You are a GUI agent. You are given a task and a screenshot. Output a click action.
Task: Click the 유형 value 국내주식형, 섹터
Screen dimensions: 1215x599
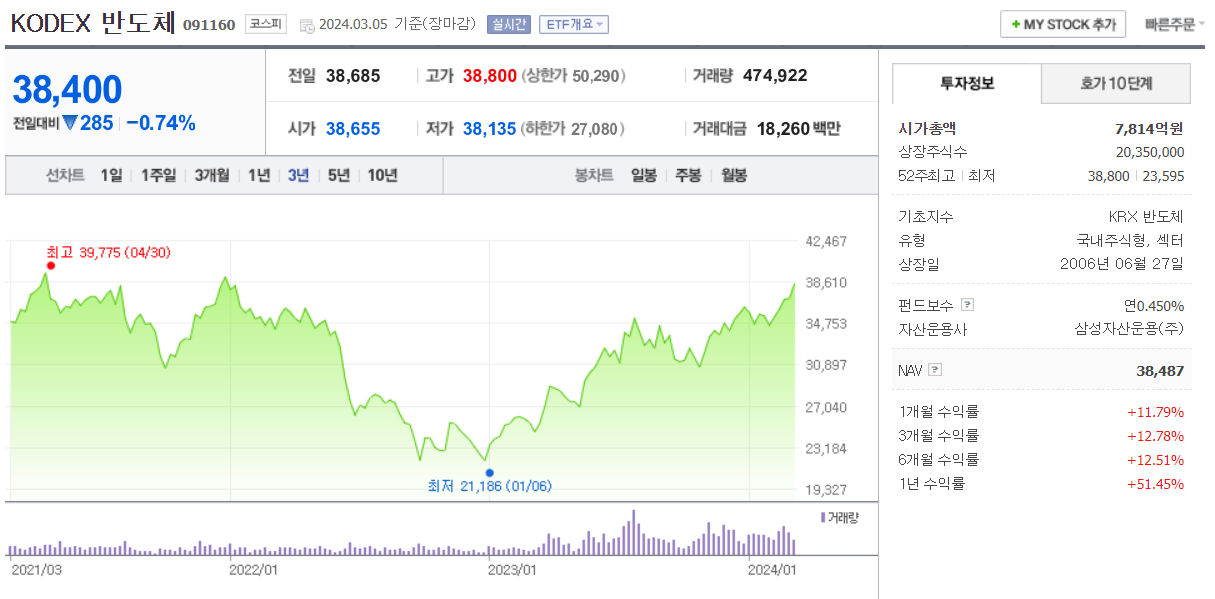point(1130,240)
